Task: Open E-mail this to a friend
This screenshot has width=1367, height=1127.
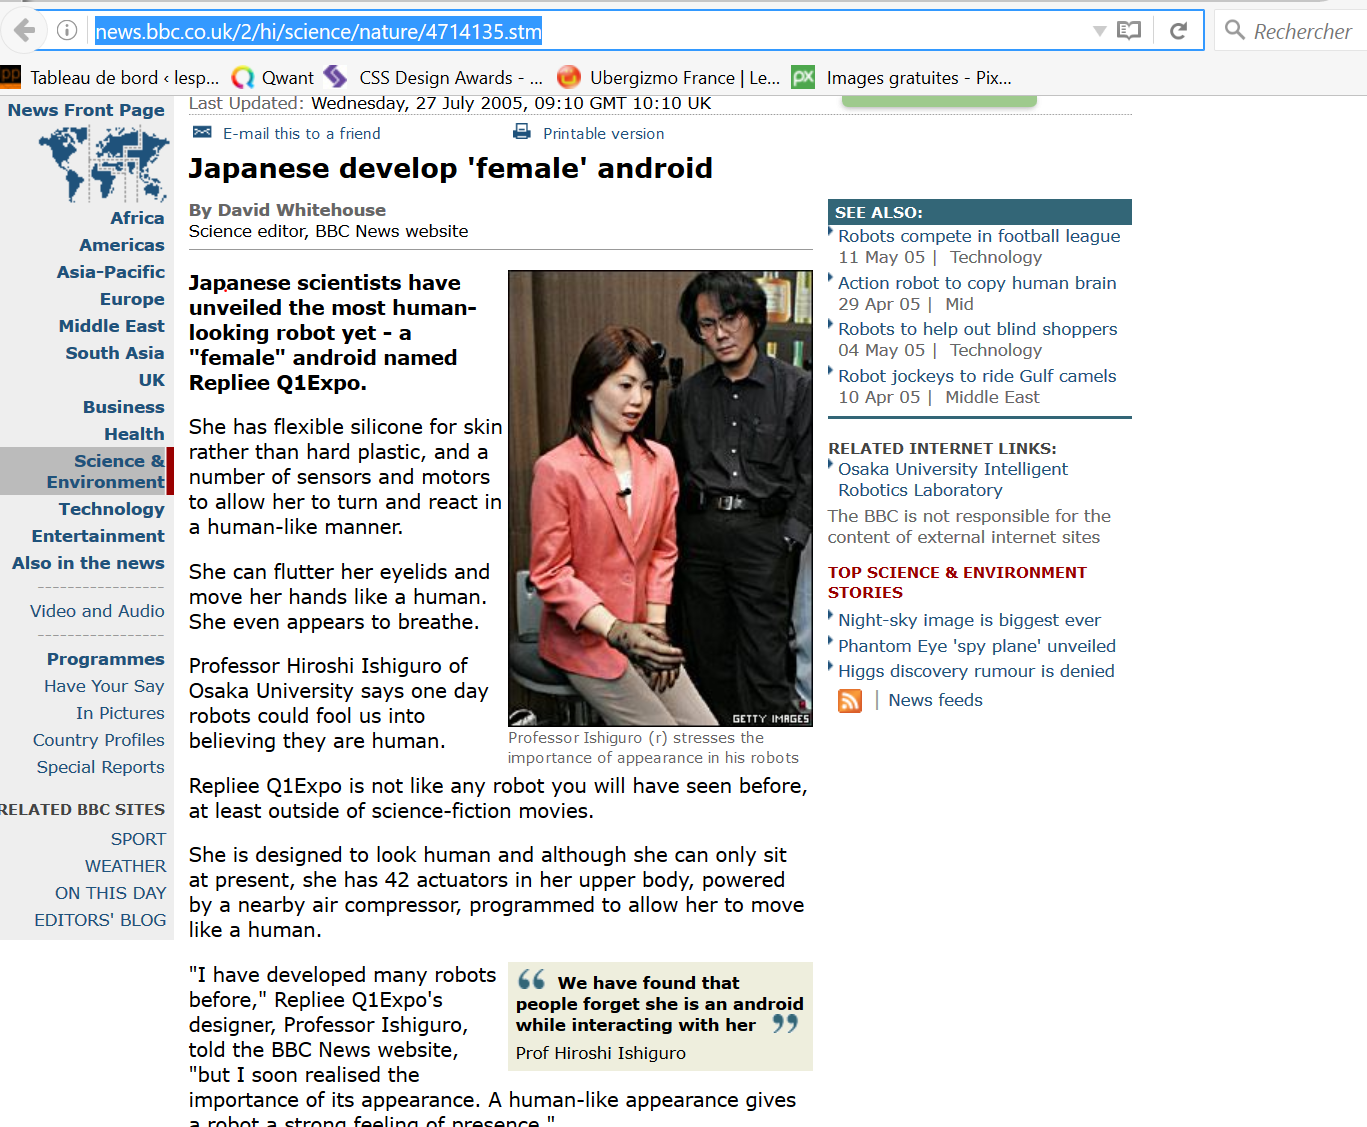Action: click(x=302, y=134)
